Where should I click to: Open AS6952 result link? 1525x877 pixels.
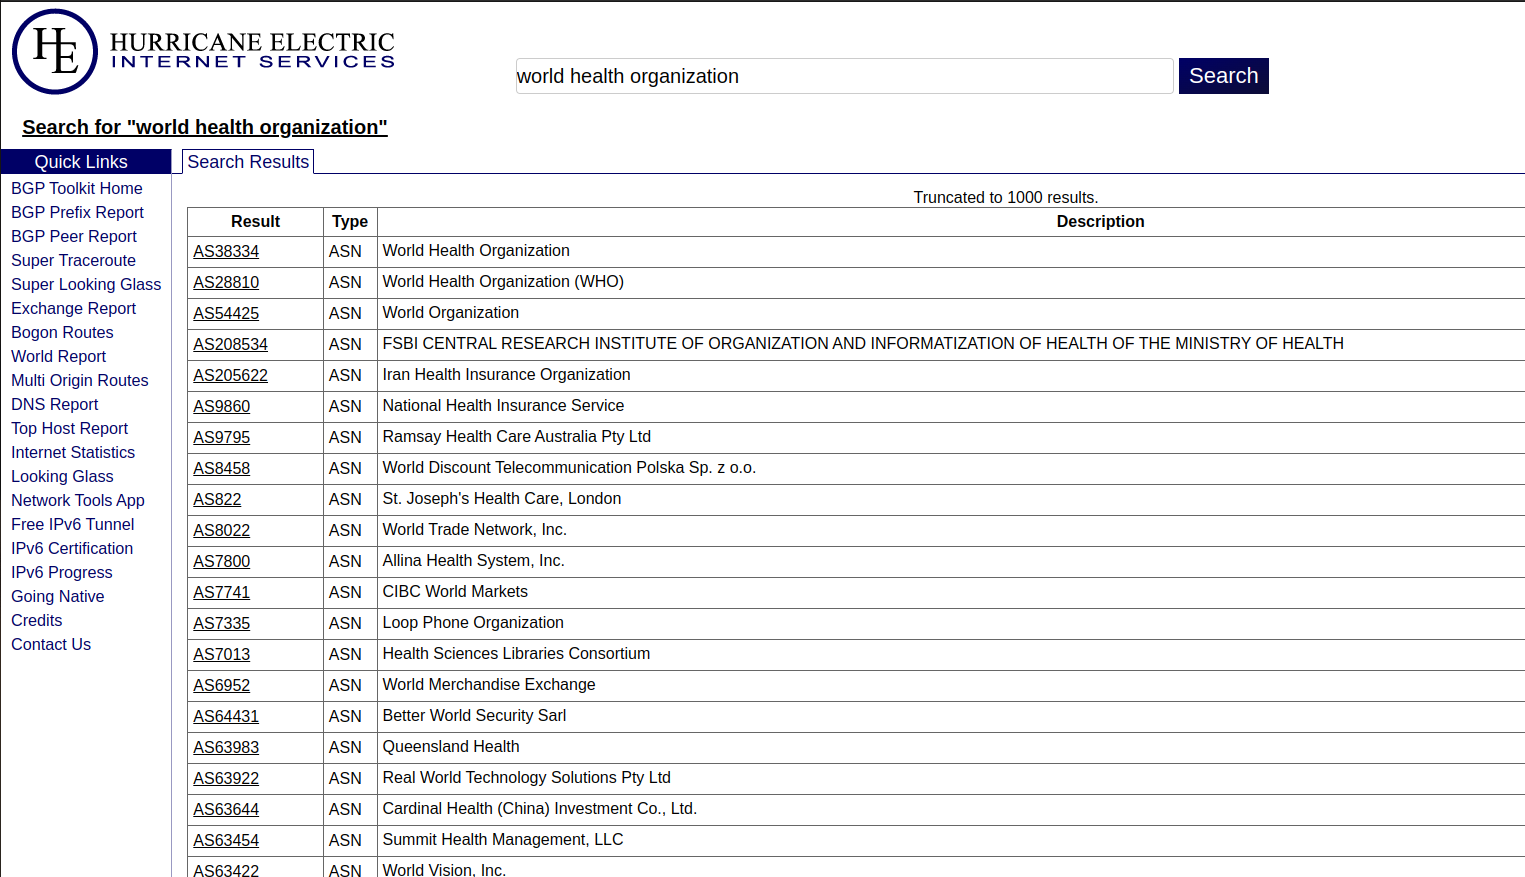coord(222,685)
